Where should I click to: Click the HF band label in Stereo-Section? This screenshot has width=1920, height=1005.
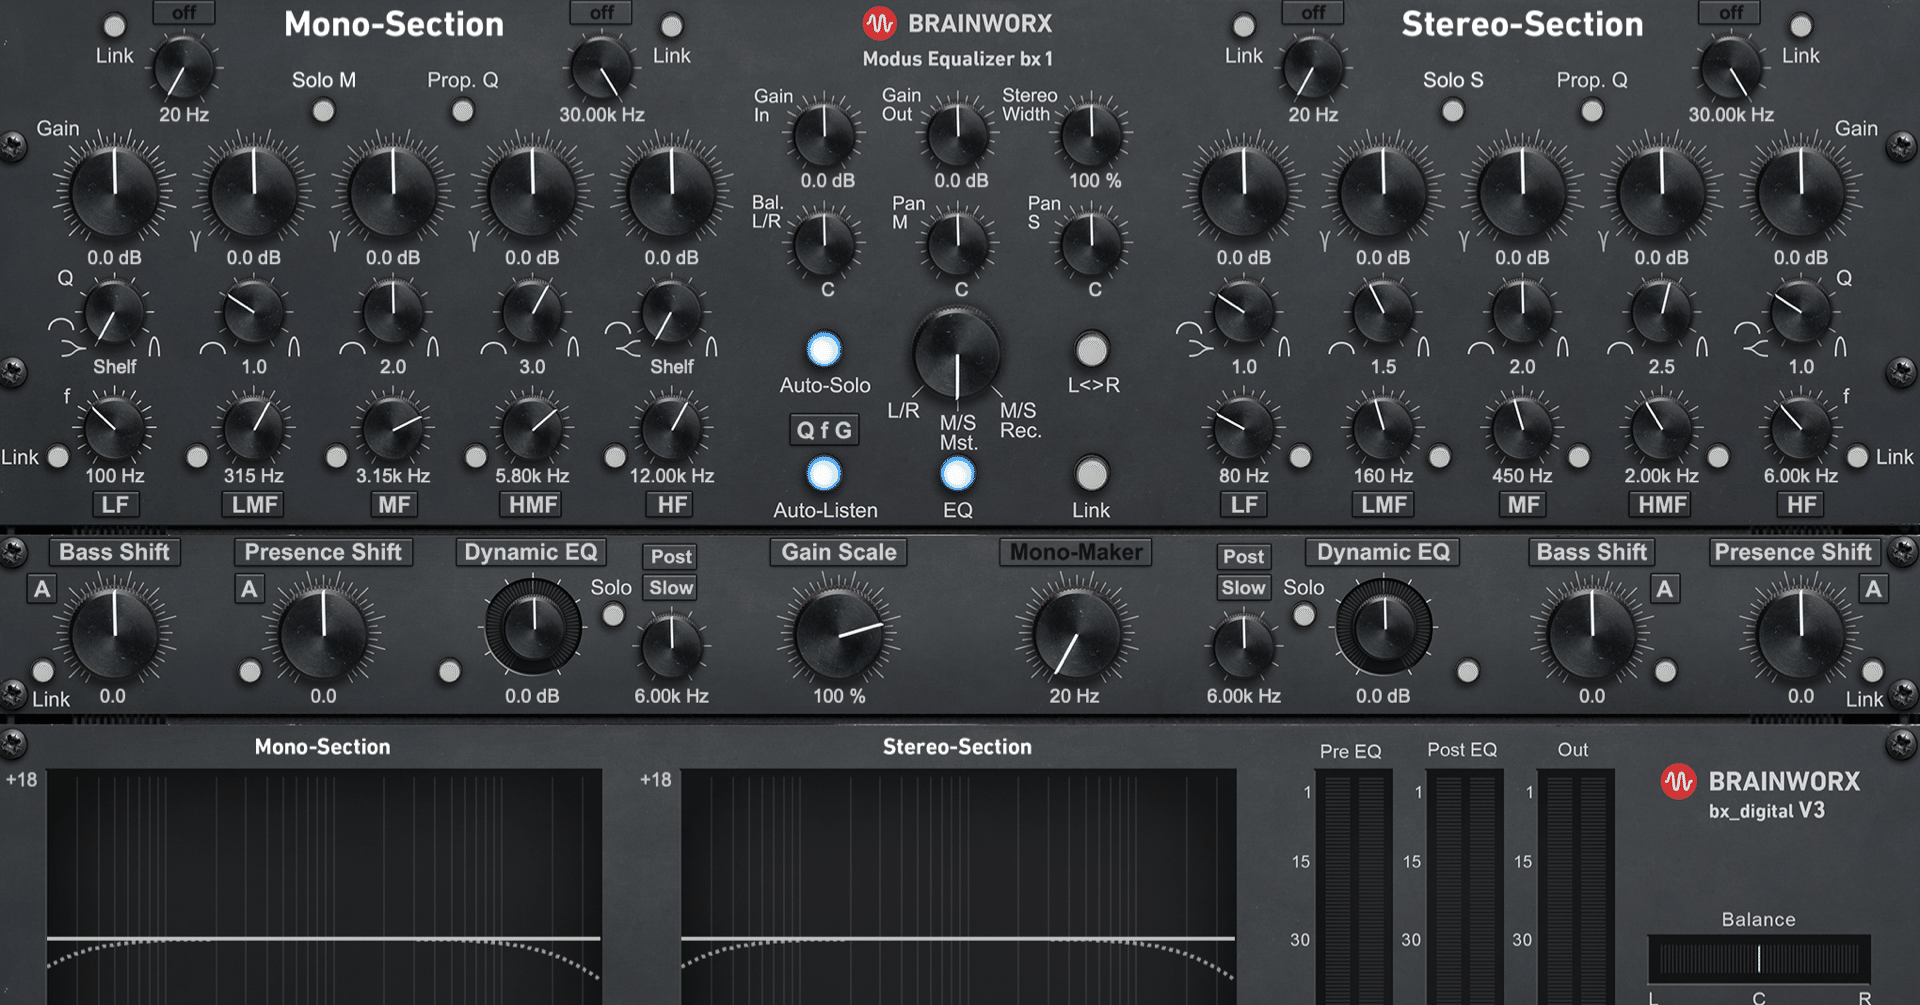coord(1800,504)
